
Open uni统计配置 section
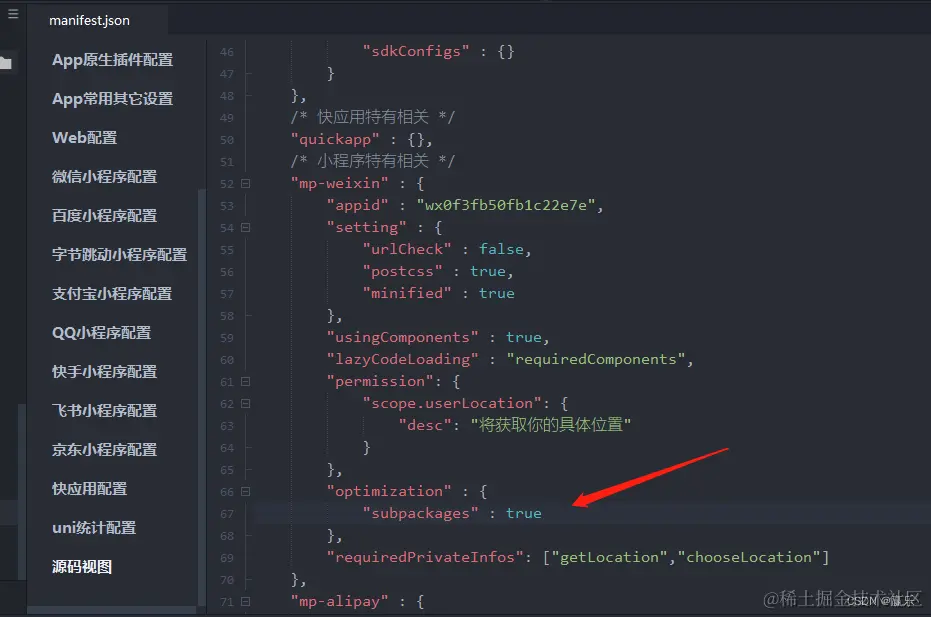click(94, 528)
